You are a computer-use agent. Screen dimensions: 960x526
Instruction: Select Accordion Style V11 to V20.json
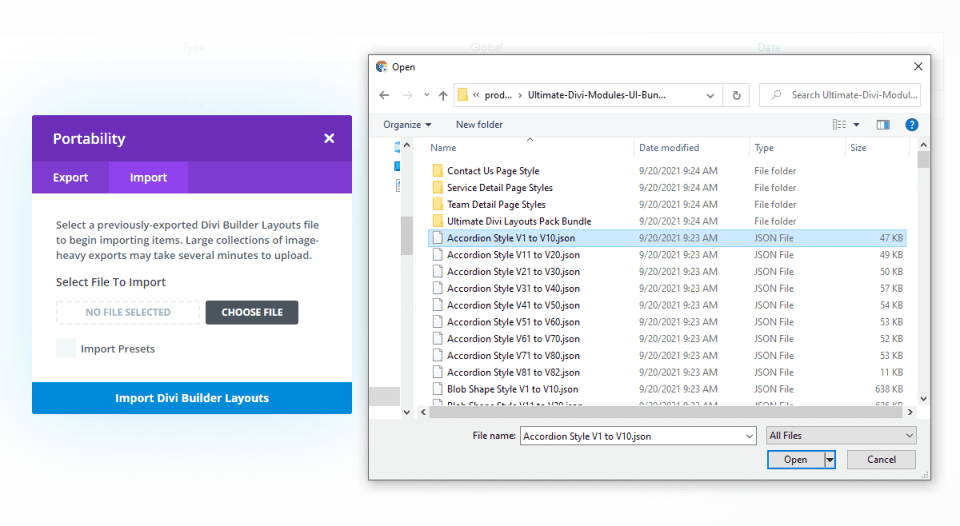pyautogui.click(x=667, y=255)
